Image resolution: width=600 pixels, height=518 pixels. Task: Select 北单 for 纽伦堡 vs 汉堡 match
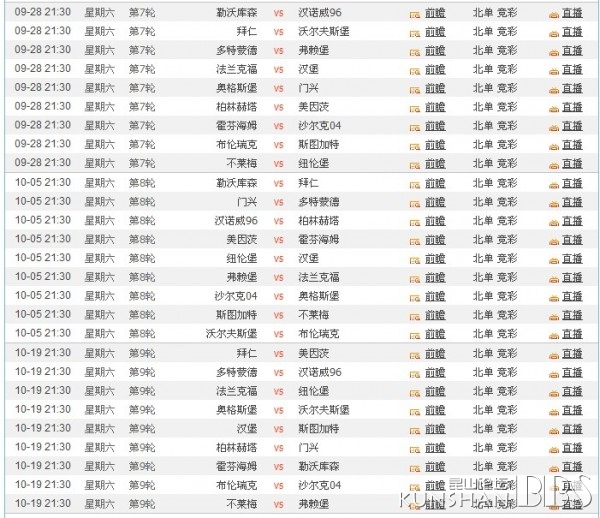point(483,259)
